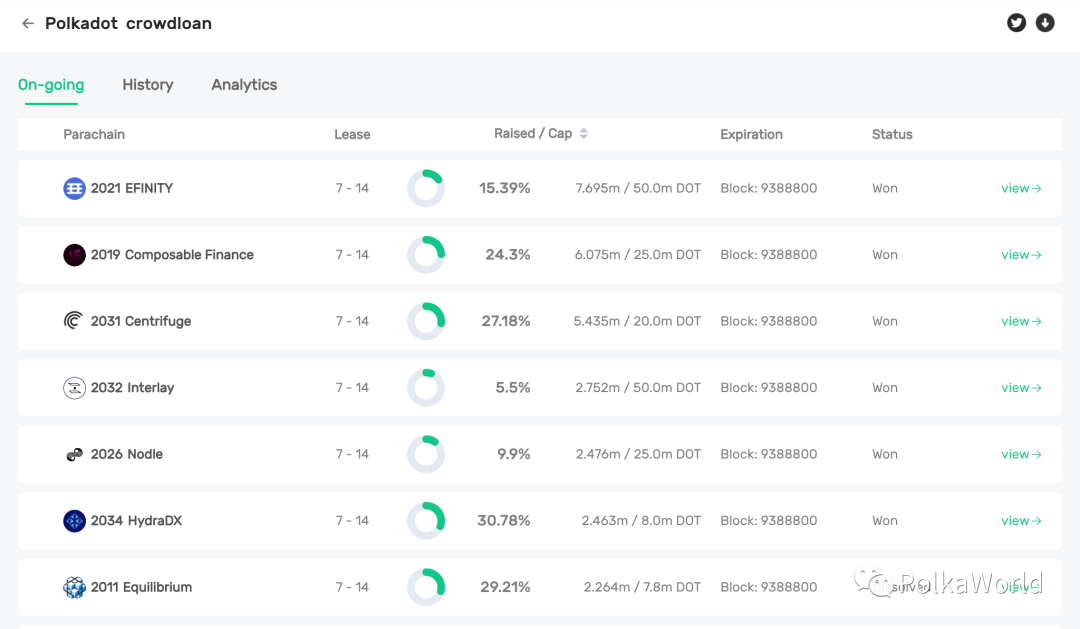Viewport: 1080px width, 629px height.
Task: Click the 15.39% percentage for EFINITY
Action: pos(504,188)
